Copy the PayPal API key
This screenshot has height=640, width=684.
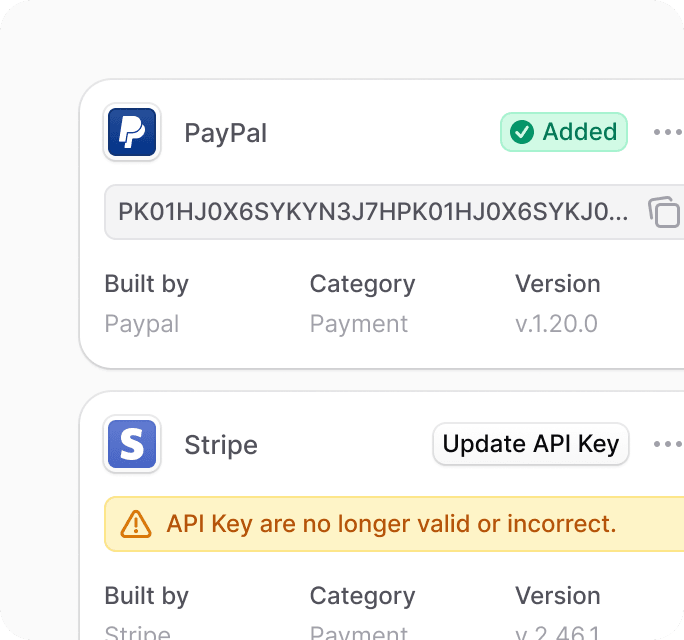(x=664, y=212)
